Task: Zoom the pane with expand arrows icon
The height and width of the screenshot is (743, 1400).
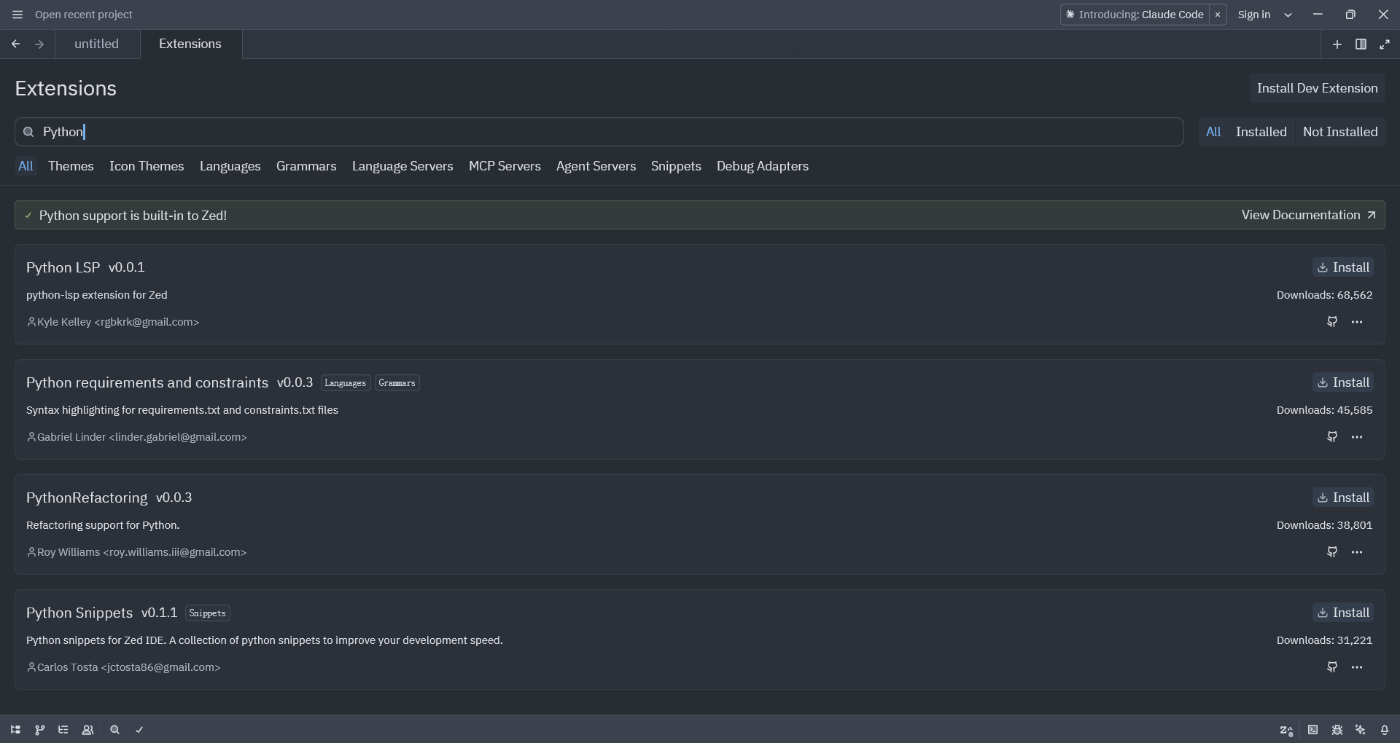Action: coord(1385,44)
